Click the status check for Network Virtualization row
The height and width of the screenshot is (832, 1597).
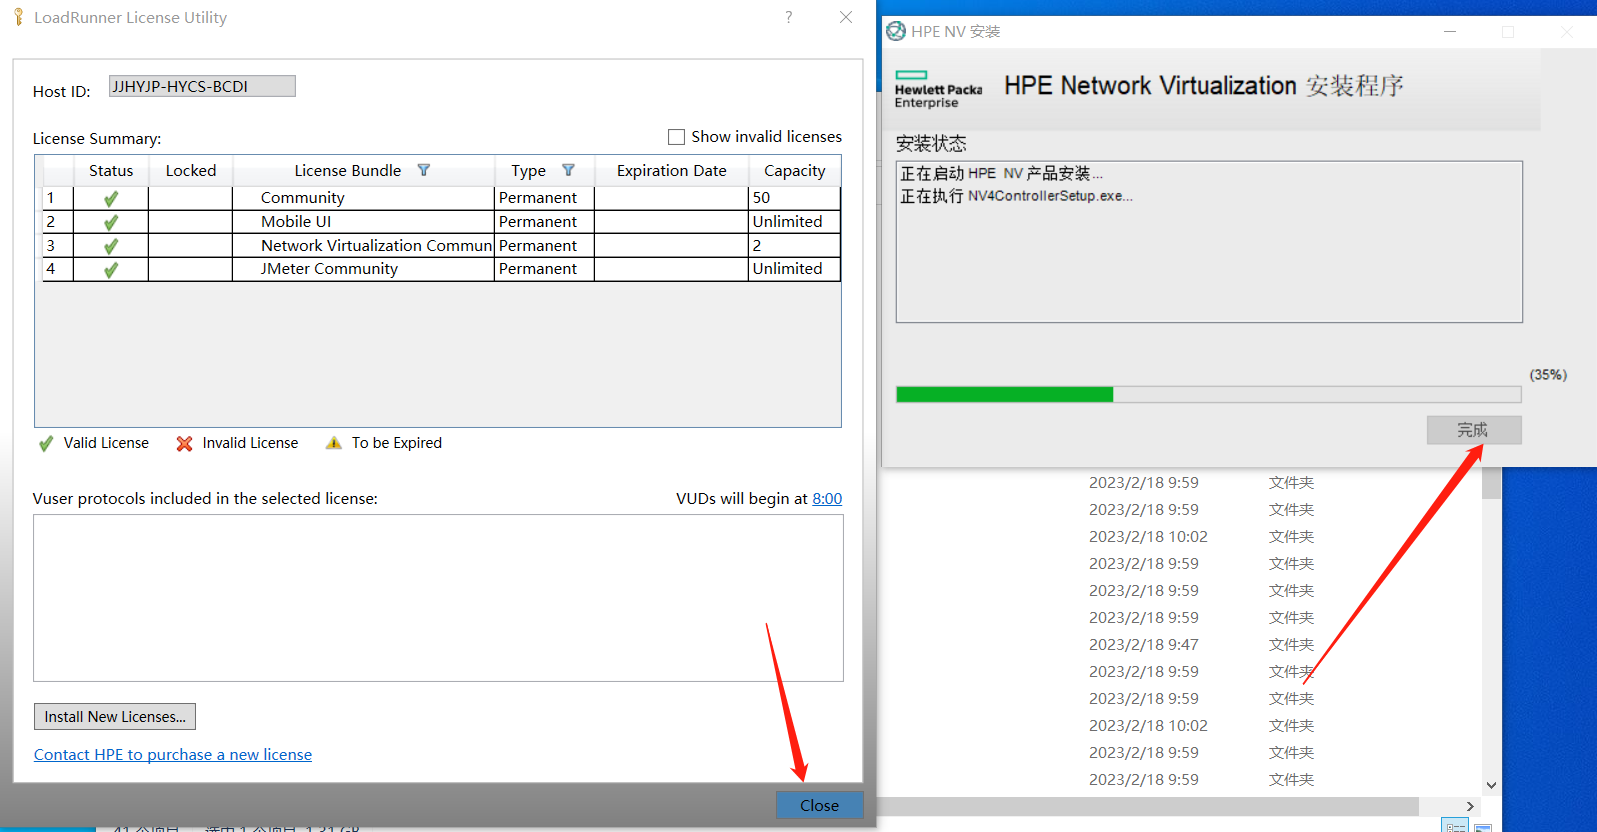click(111, 246)
